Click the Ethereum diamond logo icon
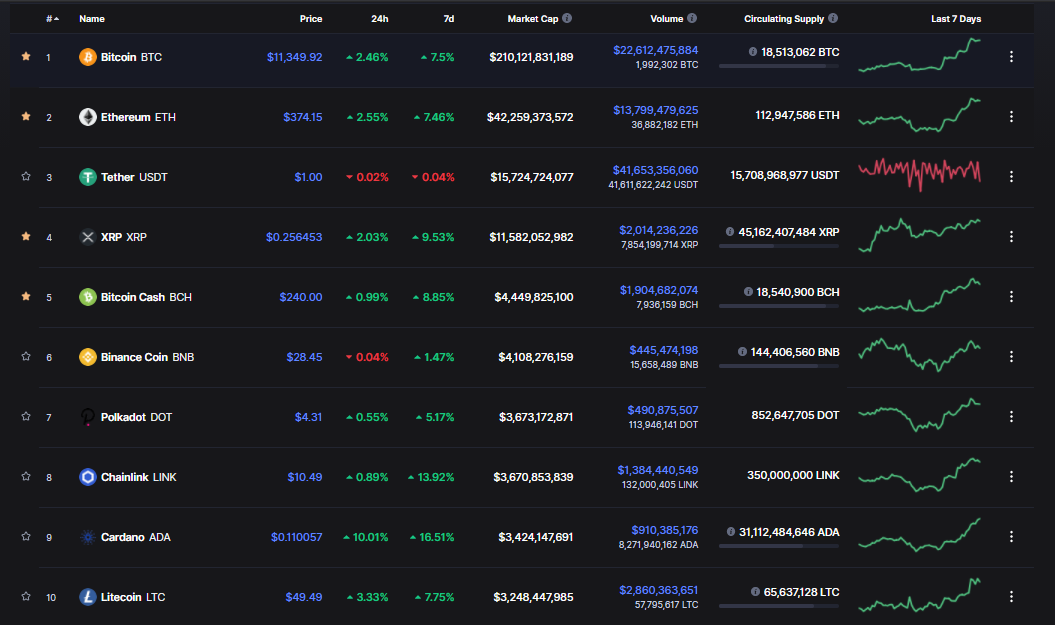 pyautogui.click(x=87, y=117)
